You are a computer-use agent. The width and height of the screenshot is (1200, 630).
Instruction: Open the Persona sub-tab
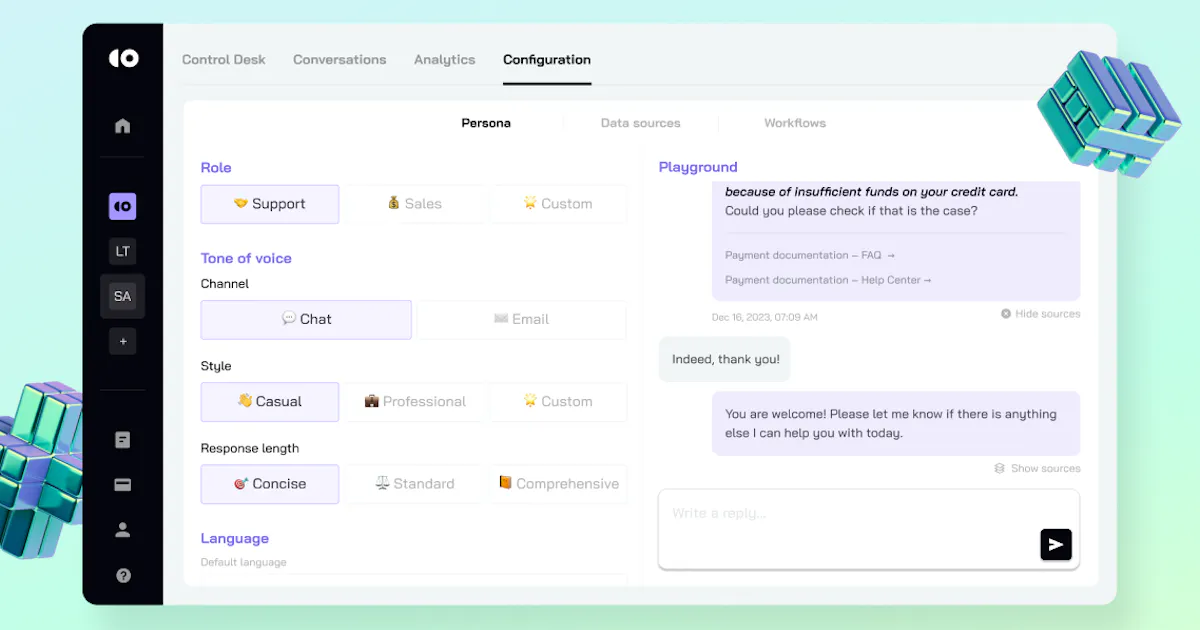(486, 123)
